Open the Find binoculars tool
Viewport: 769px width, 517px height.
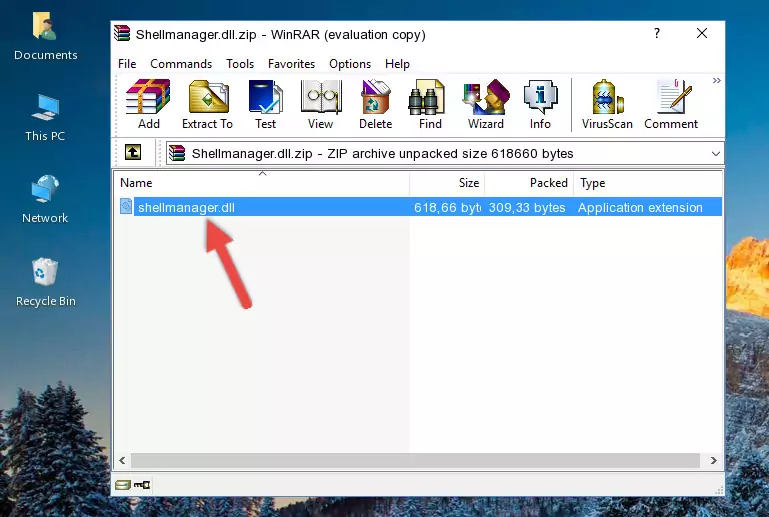point(430,104)
